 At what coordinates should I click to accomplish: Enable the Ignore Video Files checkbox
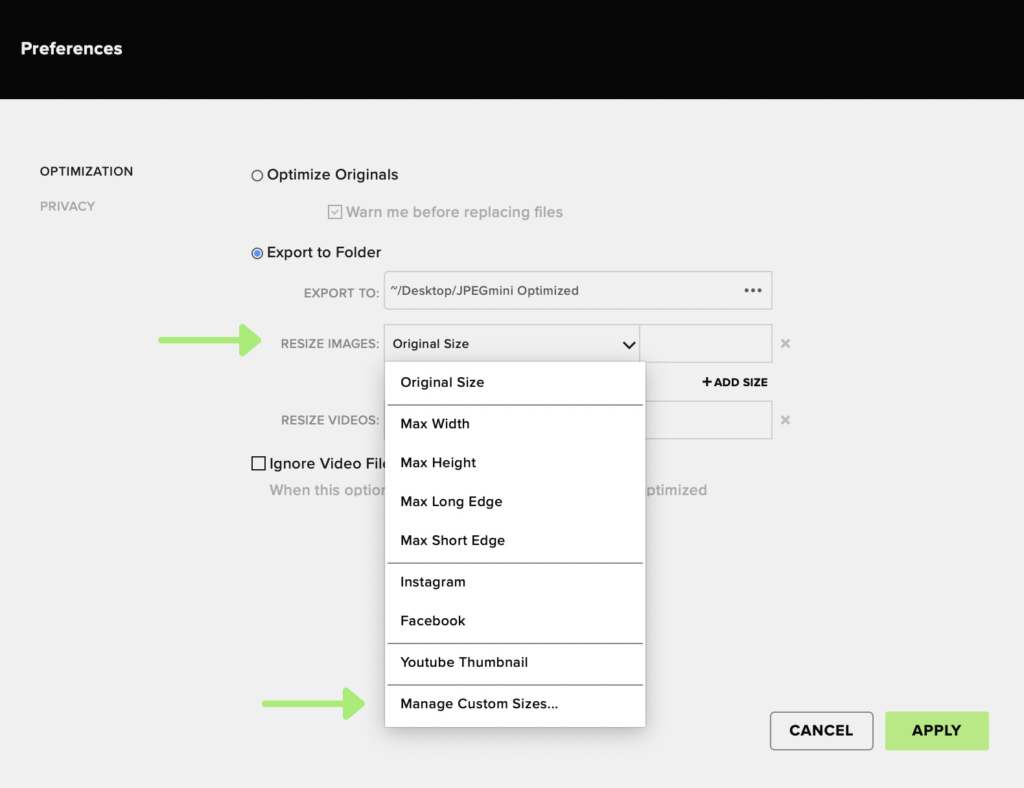pyautogui.click(x=258, y=464)
